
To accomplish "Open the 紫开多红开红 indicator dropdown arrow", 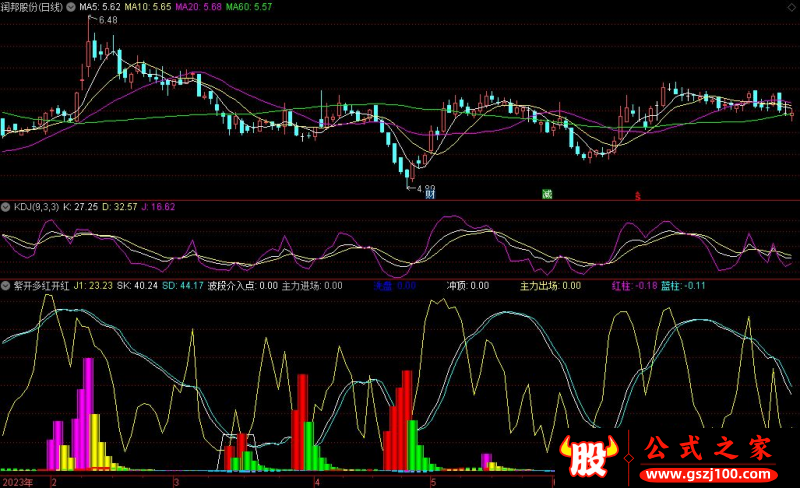I will (x=6, y=286).
